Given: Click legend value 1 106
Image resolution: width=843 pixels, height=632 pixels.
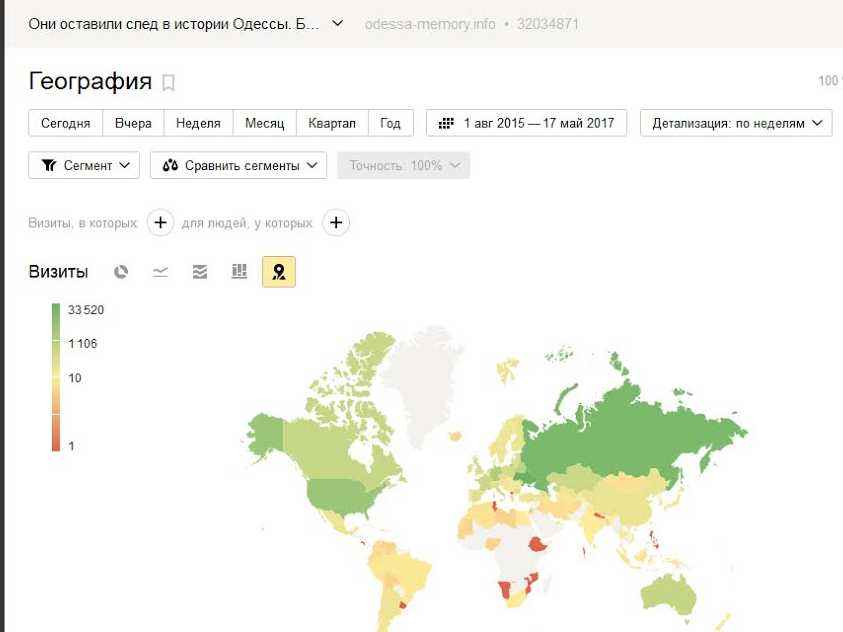Looking at the screenshot, I should point(83,344).
